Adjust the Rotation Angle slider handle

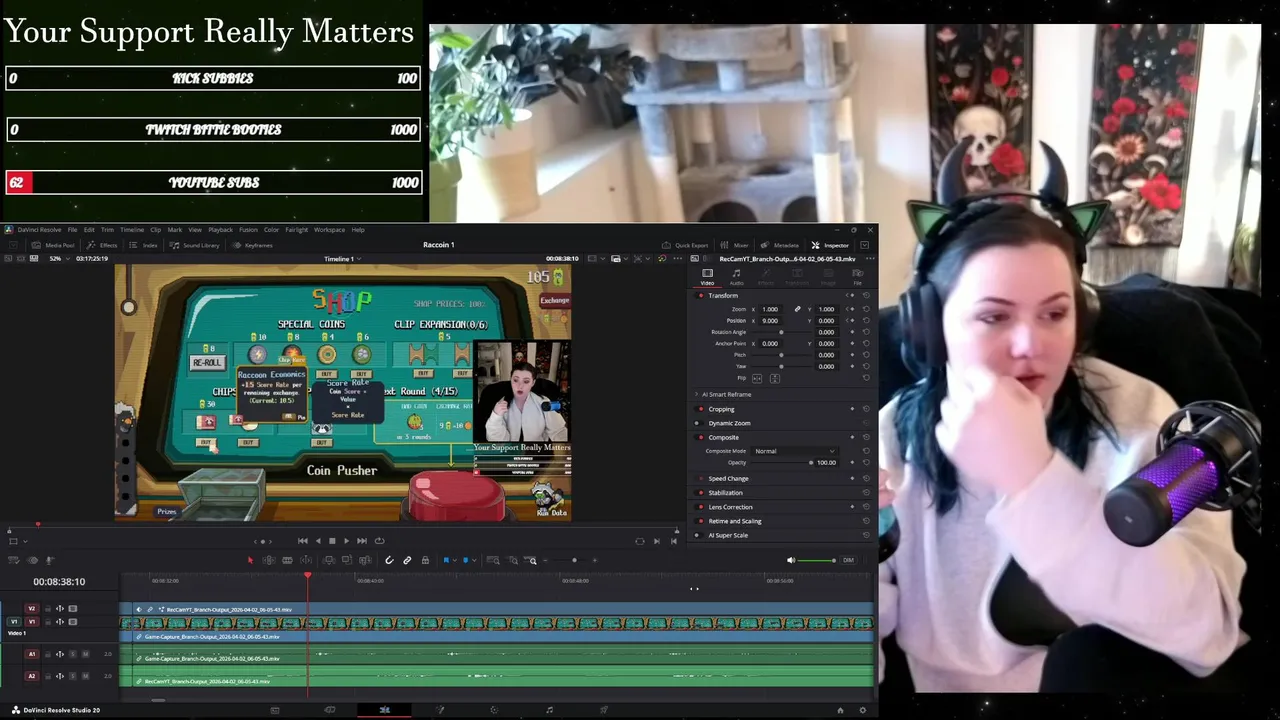781,332
